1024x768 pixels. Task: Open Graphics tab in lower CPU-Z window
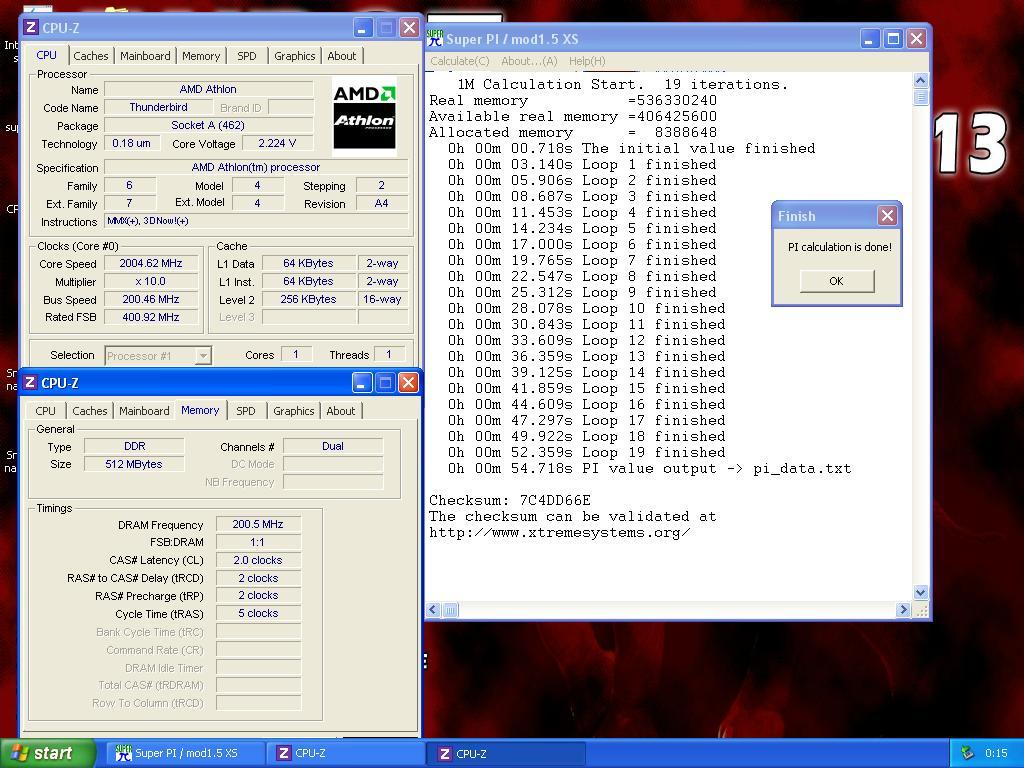click(293, 411)
